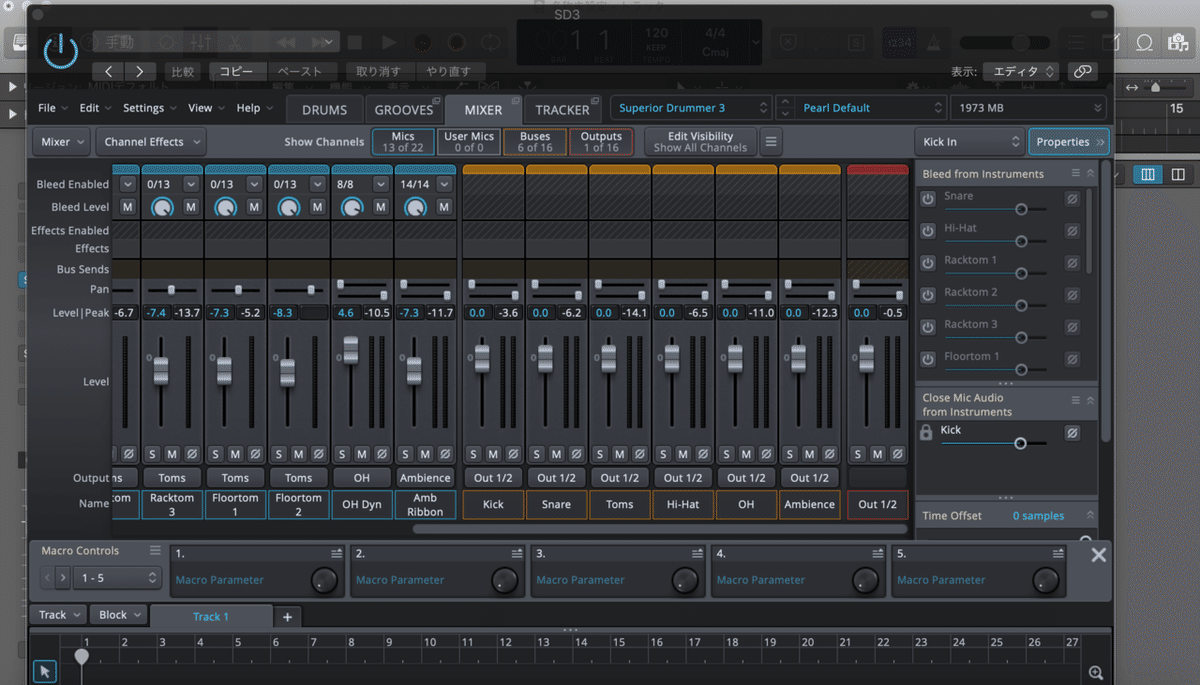
Task: Switch to the GROOVES tab
Action: click(x=404, y=108)
